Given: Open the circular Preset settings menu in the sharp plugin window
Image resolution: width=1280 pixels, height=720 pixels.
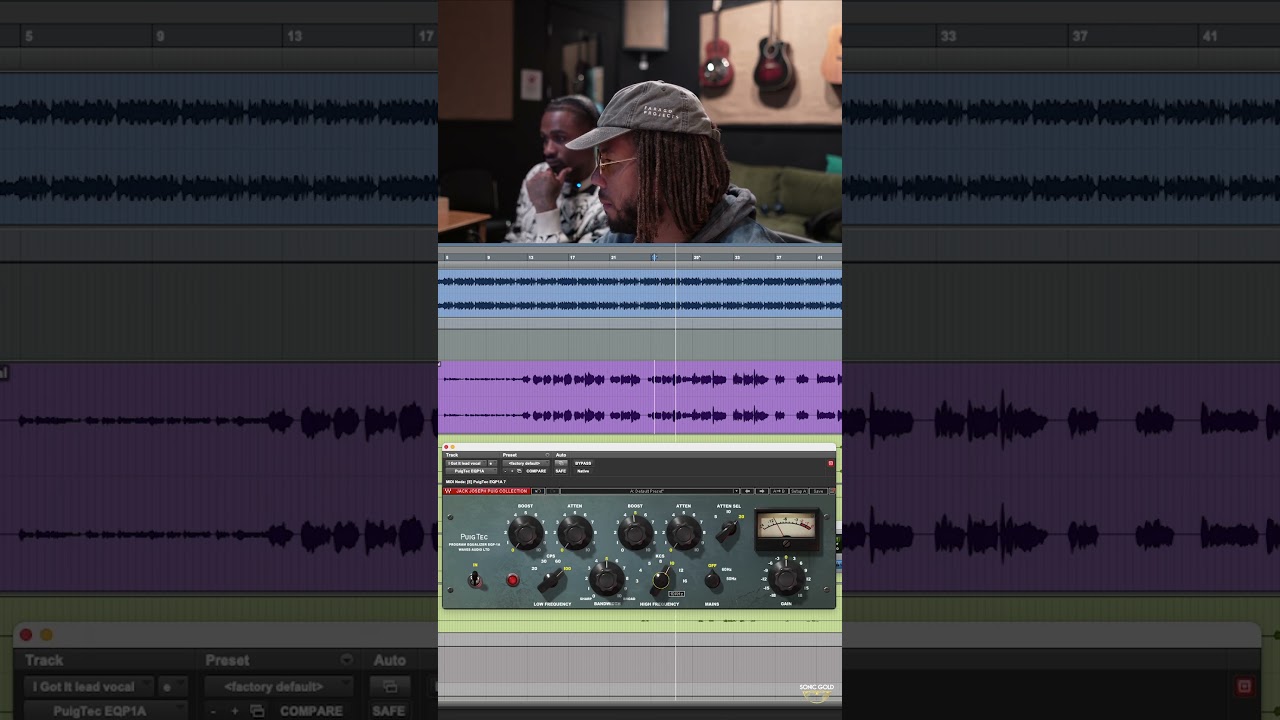Looking at the screenshot, I should [x=547, y=455].
